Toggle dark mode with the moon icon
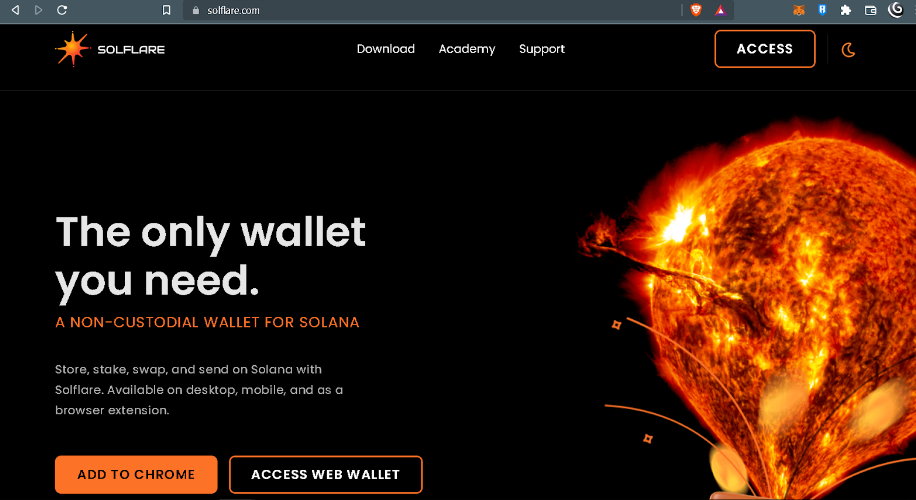Image resolution: width=916 pixels, height=500 pixels. pyautogui.click(x=848, y=50)
